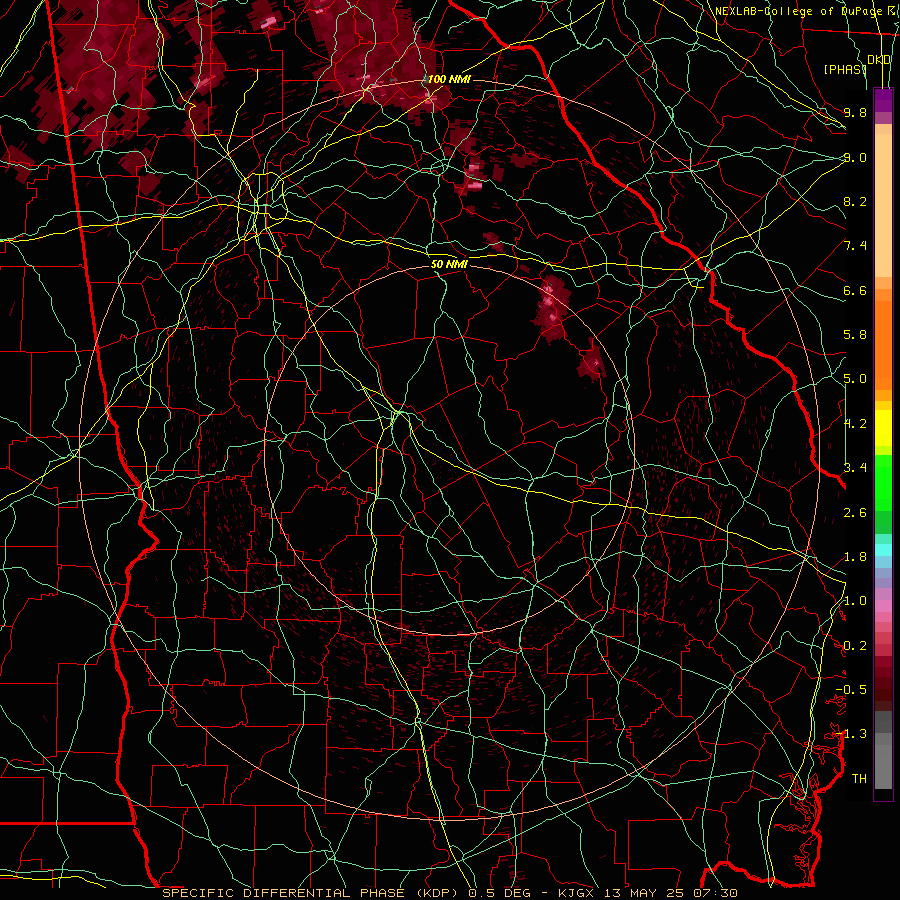Click the TH label on the color scale
900x900 pixels.
859,779
